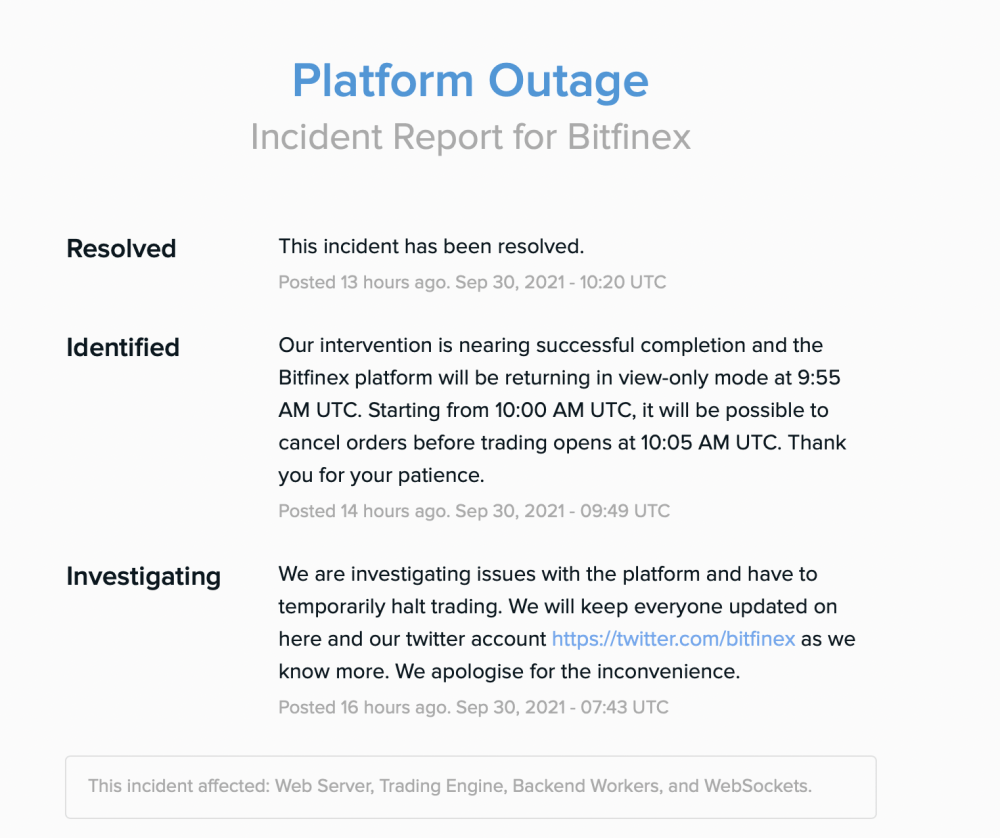
Task: Click 'Web Server' in affected components text
Action: pyautogui.click(x=324, y=786)
